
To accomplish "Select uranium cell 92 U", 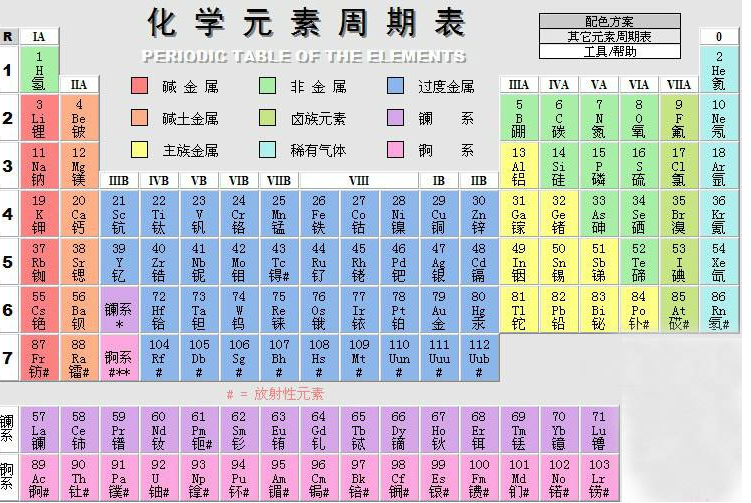I will tap(159, 478).
